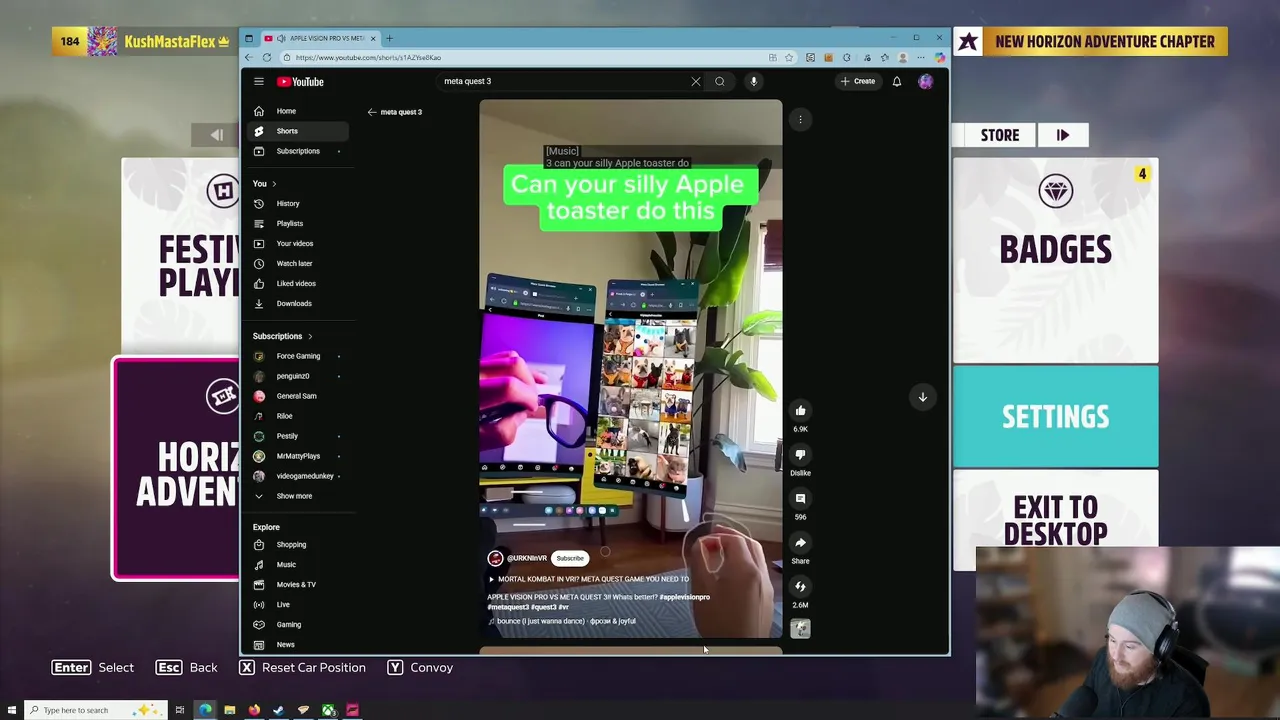Open File Explorer from the taskbar
This screenshot has width=1280, height=720.
[x=230, y=710]
